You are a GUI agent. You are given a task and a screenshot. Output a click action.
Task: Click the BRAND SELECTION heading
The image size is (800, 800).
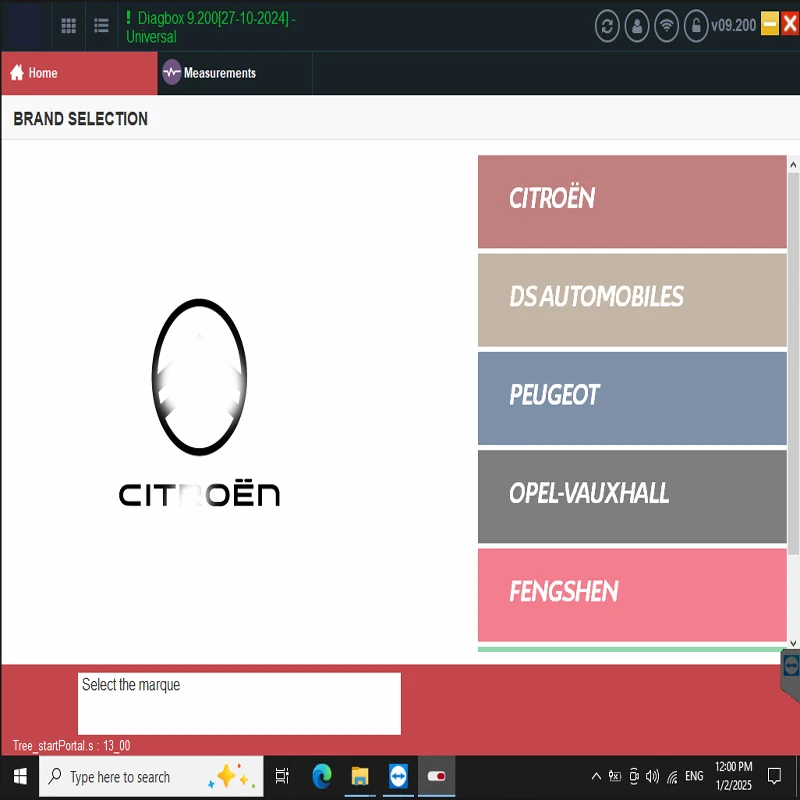81,119
